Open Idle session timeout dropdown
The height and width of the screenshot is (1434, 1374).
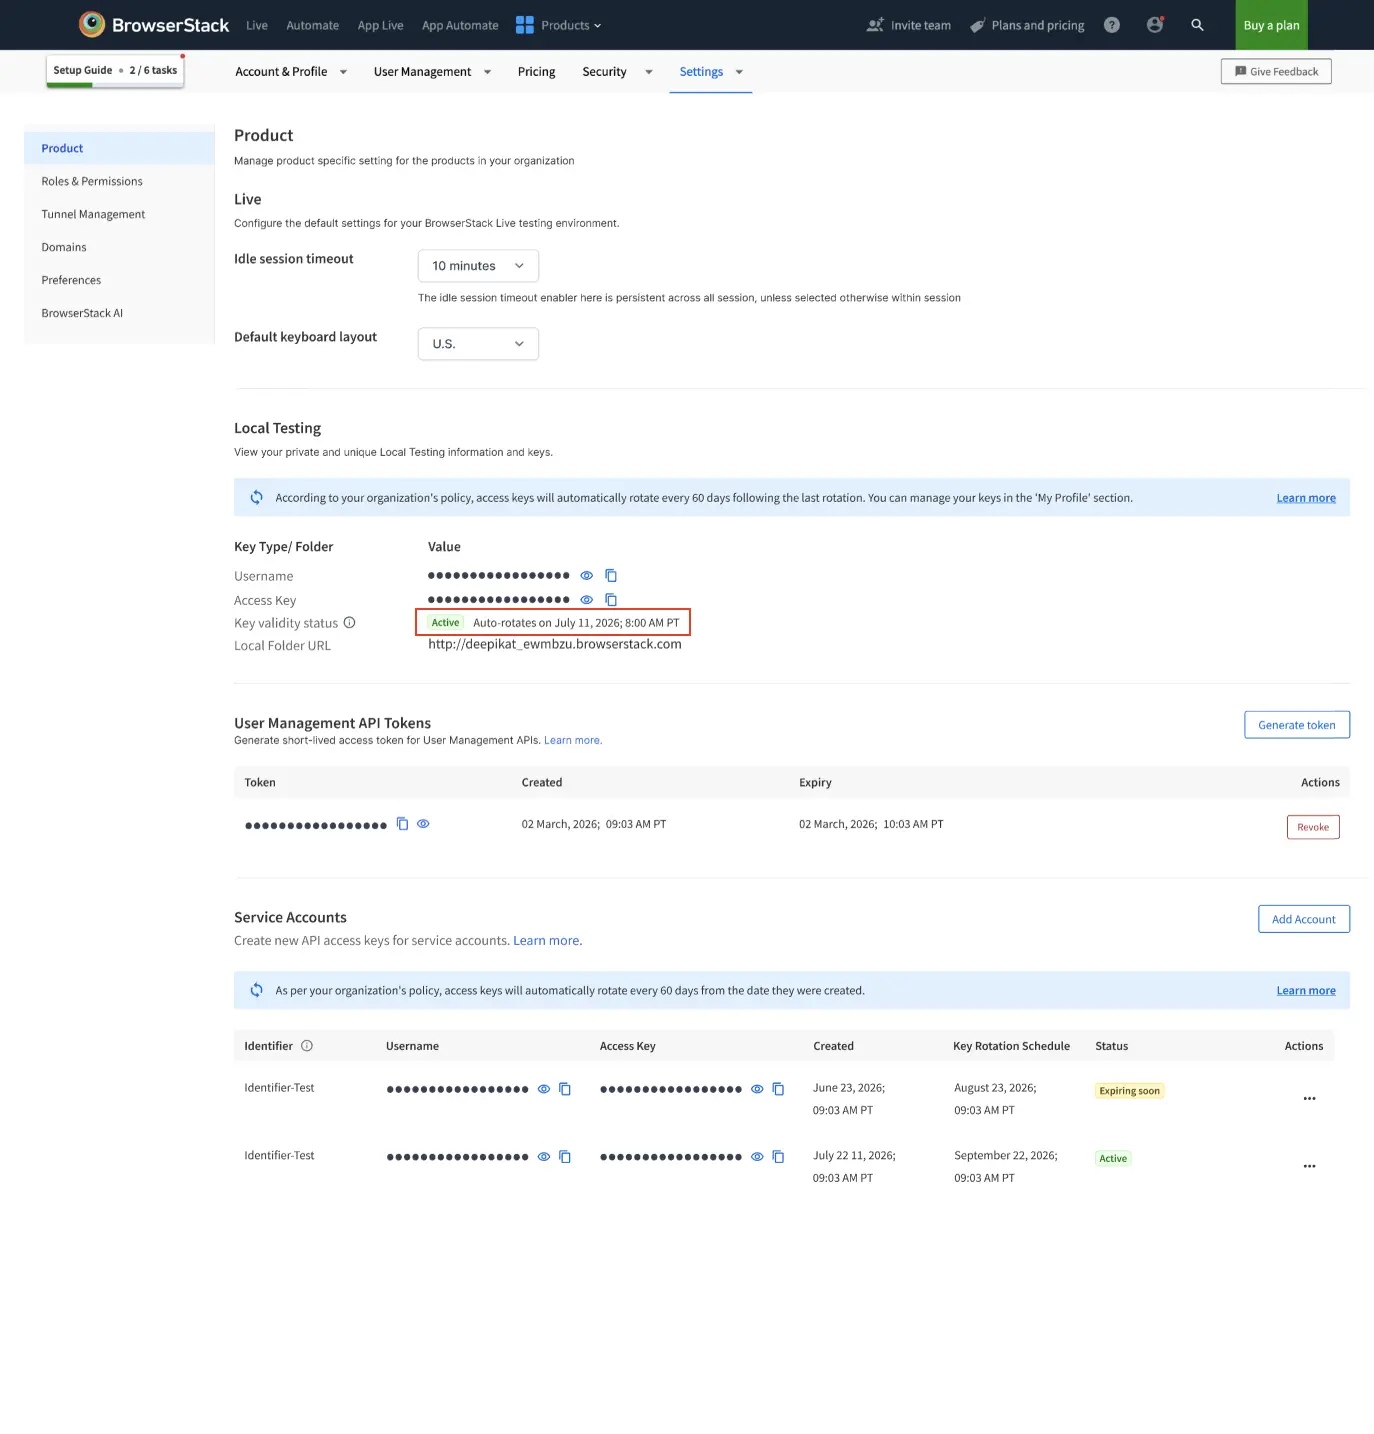coord(478,266)
